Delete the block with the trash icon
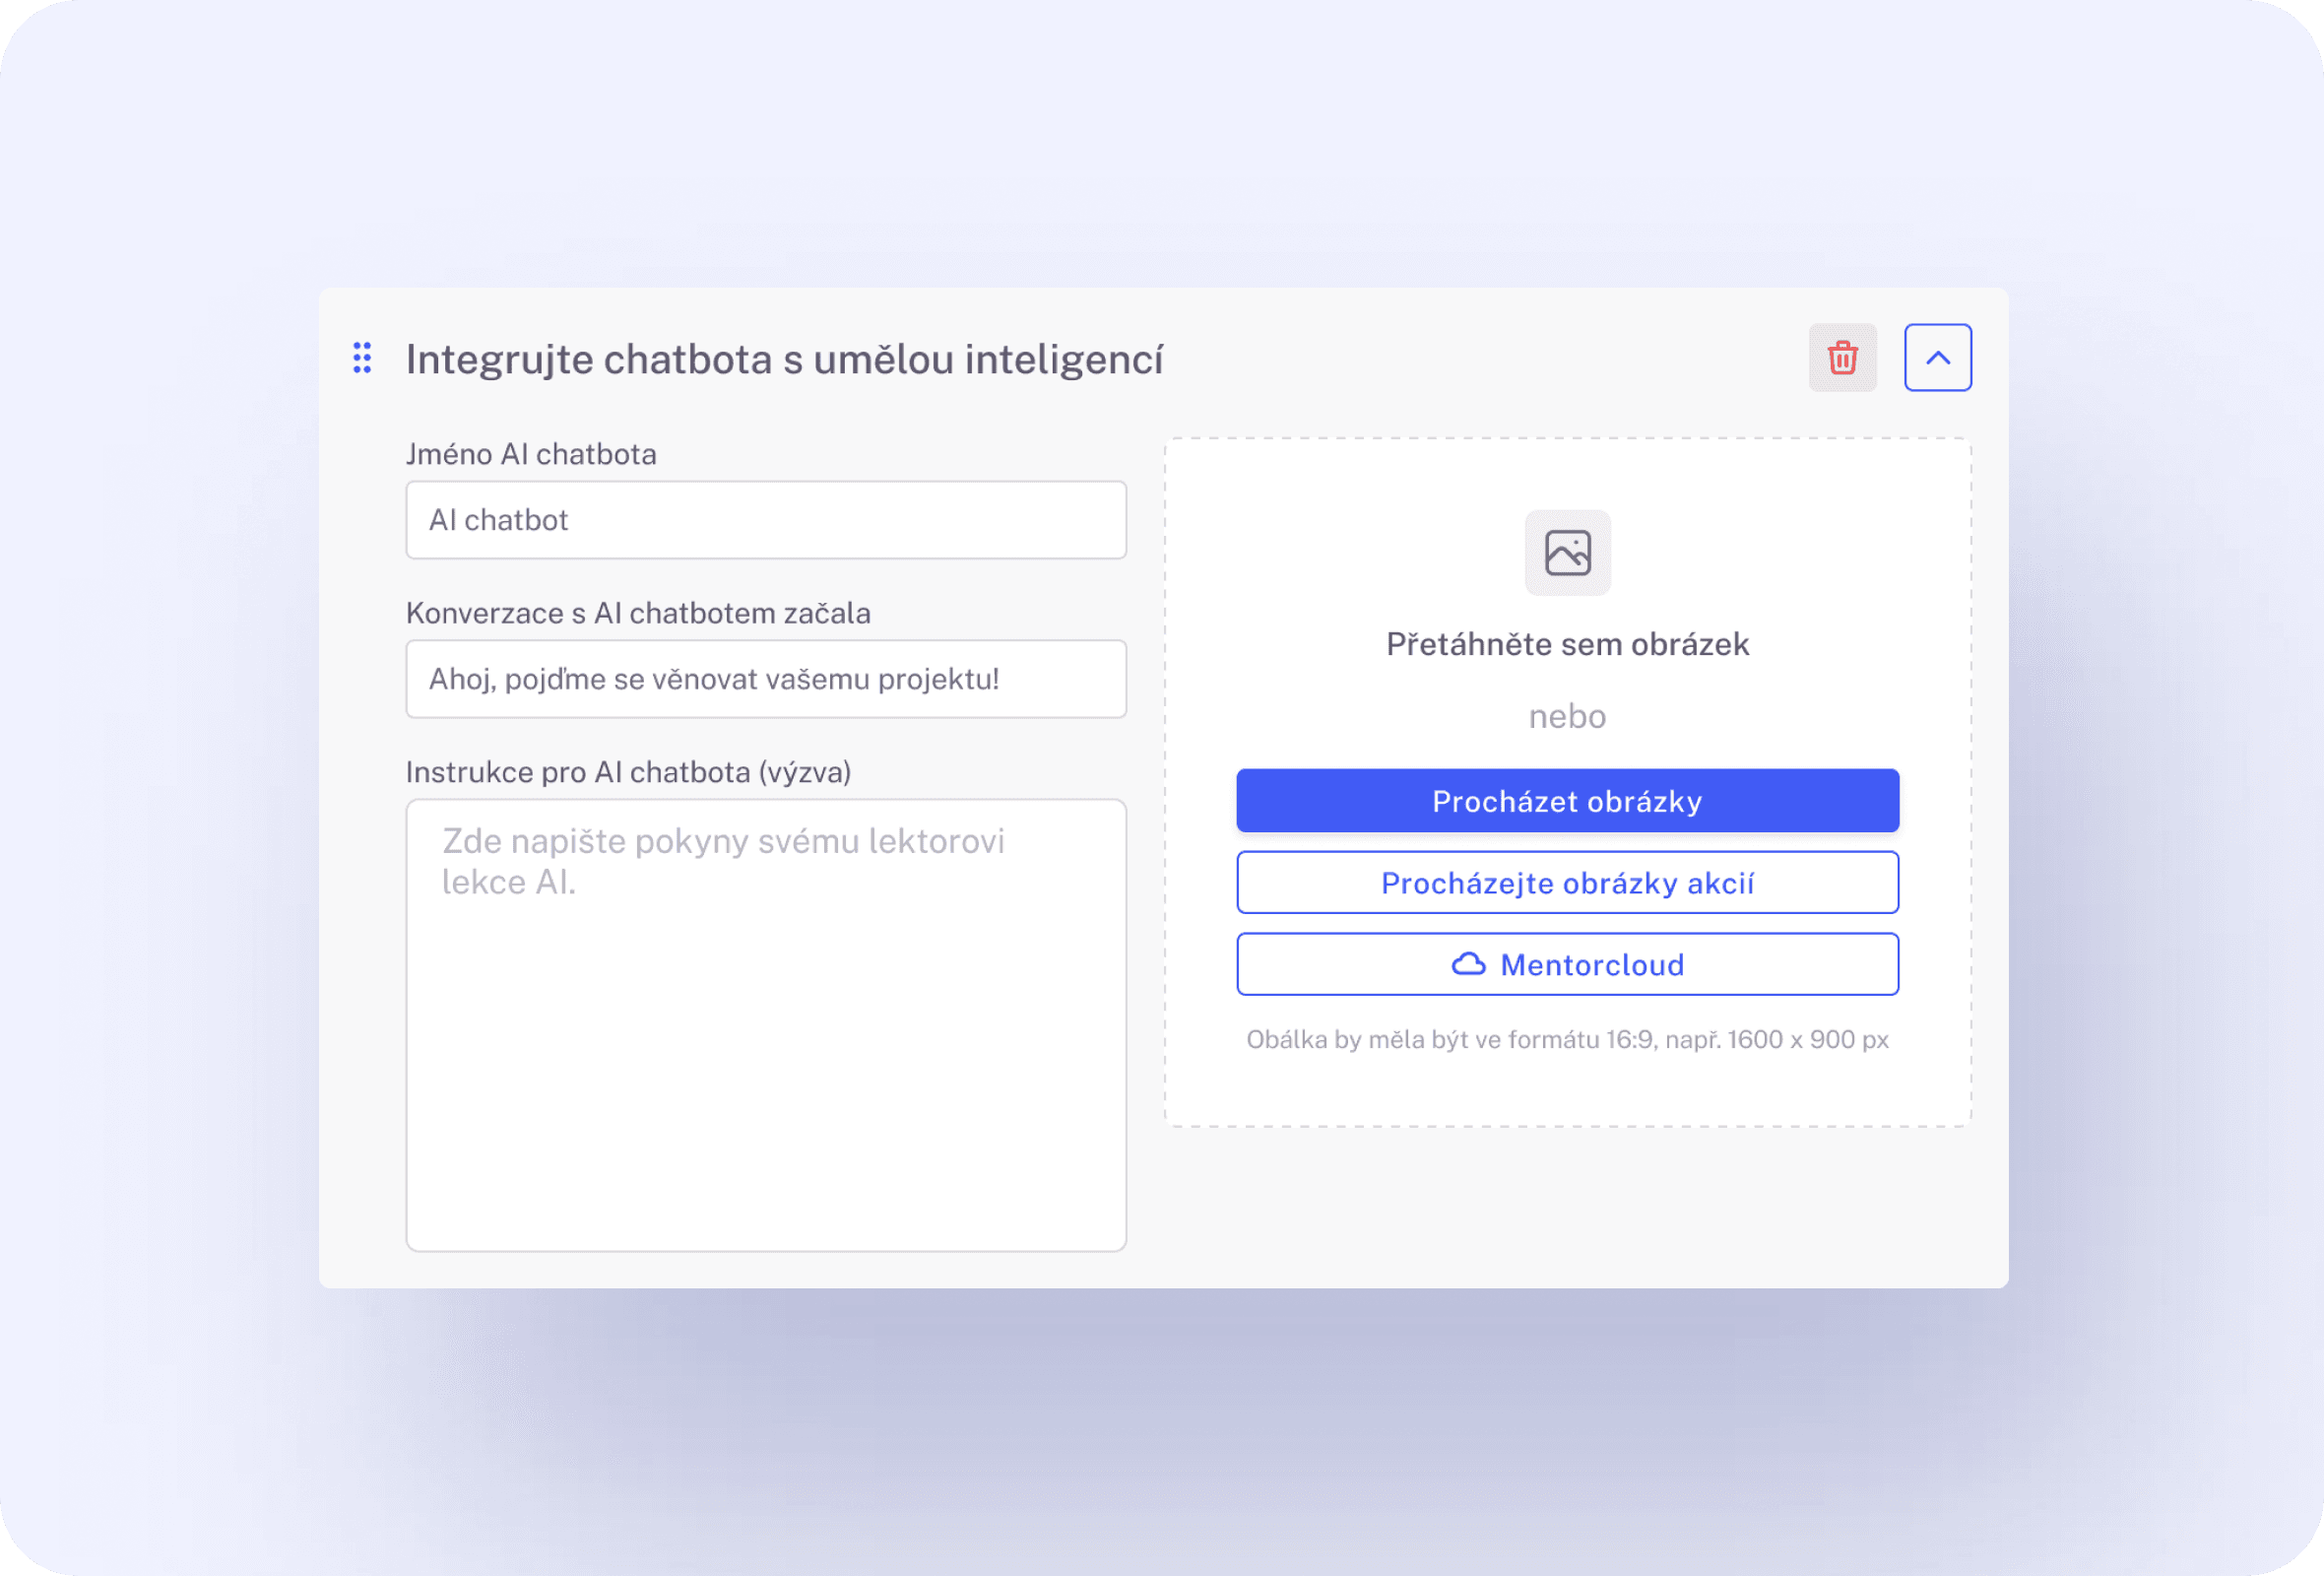The width and height of the screenshot is (2324, 1576). pos(1842,358)
